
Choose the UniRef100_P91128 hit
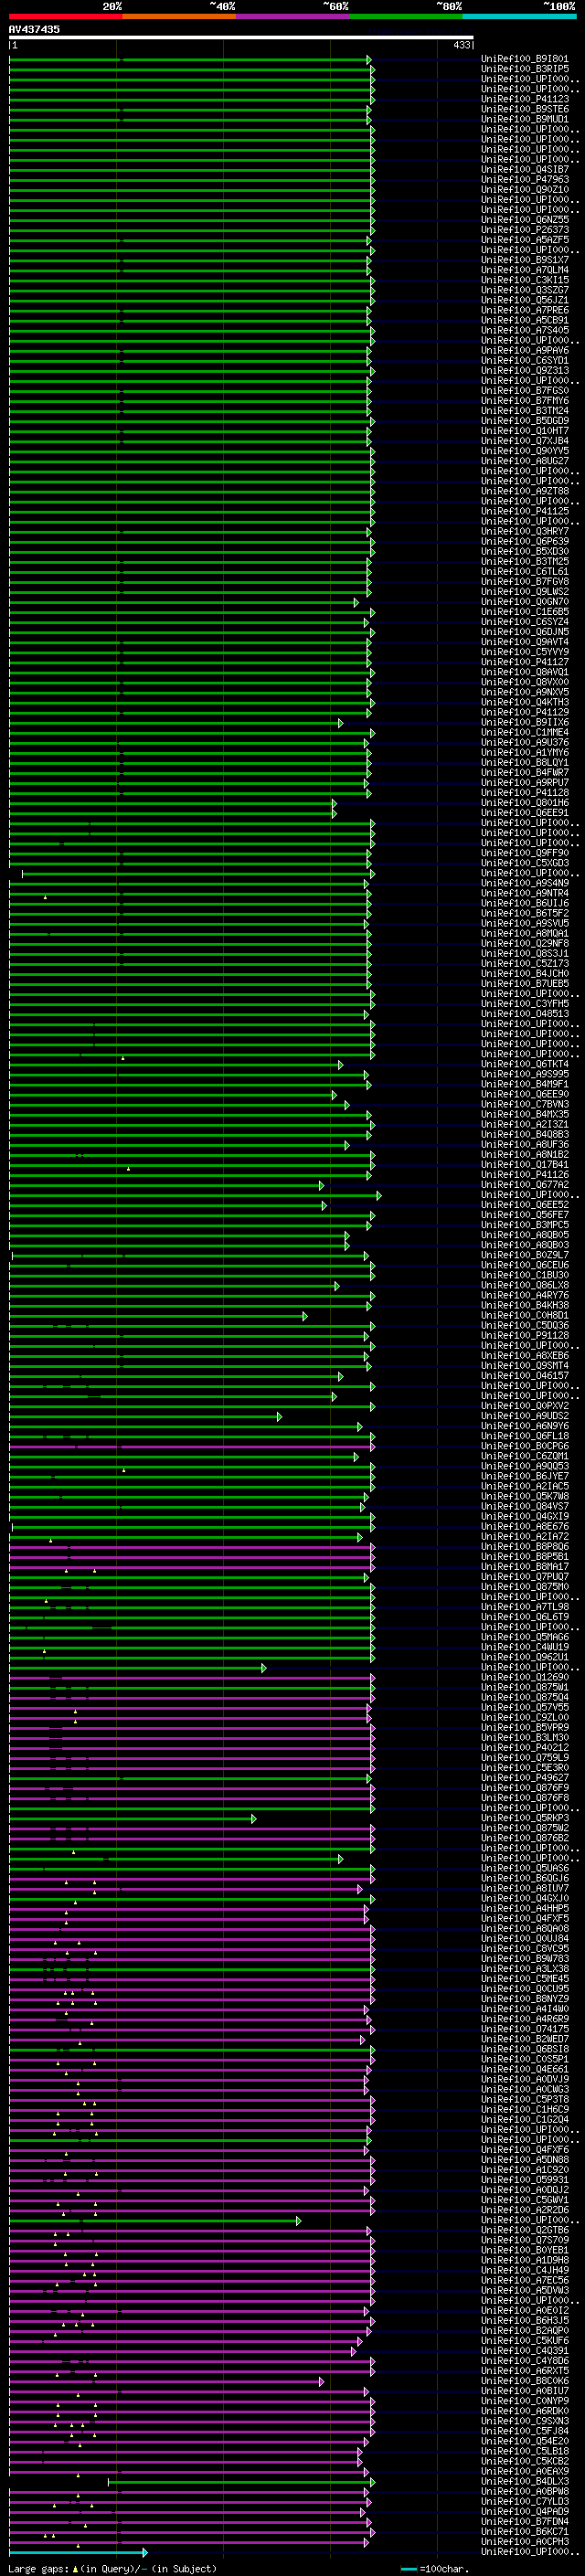pyautogui.click(x=525, y=1336)
